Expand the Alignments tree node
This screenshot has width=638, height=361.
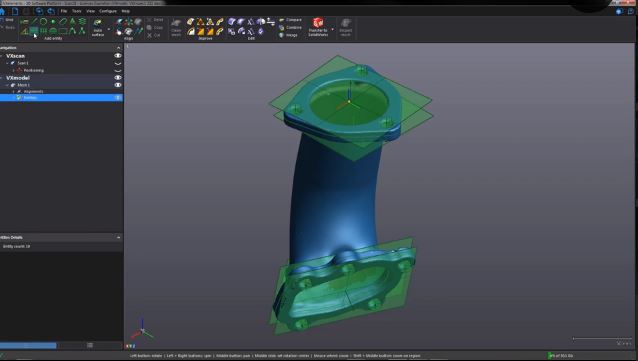[x=13, y=92]
